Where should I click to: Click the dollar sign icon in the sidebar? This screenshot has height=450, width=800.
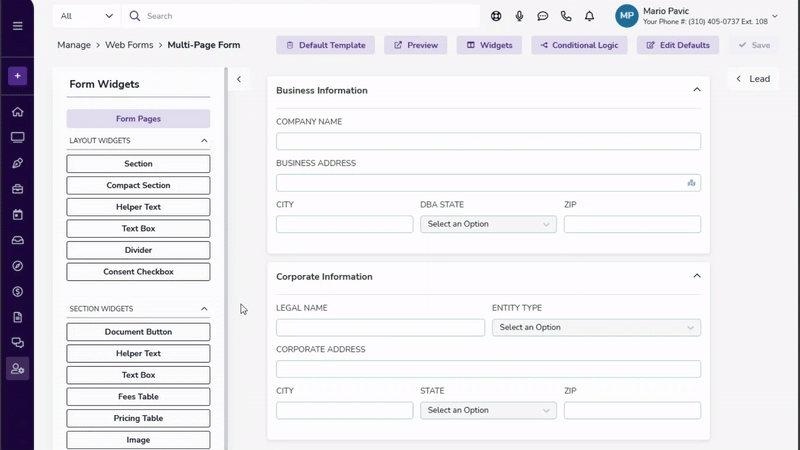tap(17, 292)
